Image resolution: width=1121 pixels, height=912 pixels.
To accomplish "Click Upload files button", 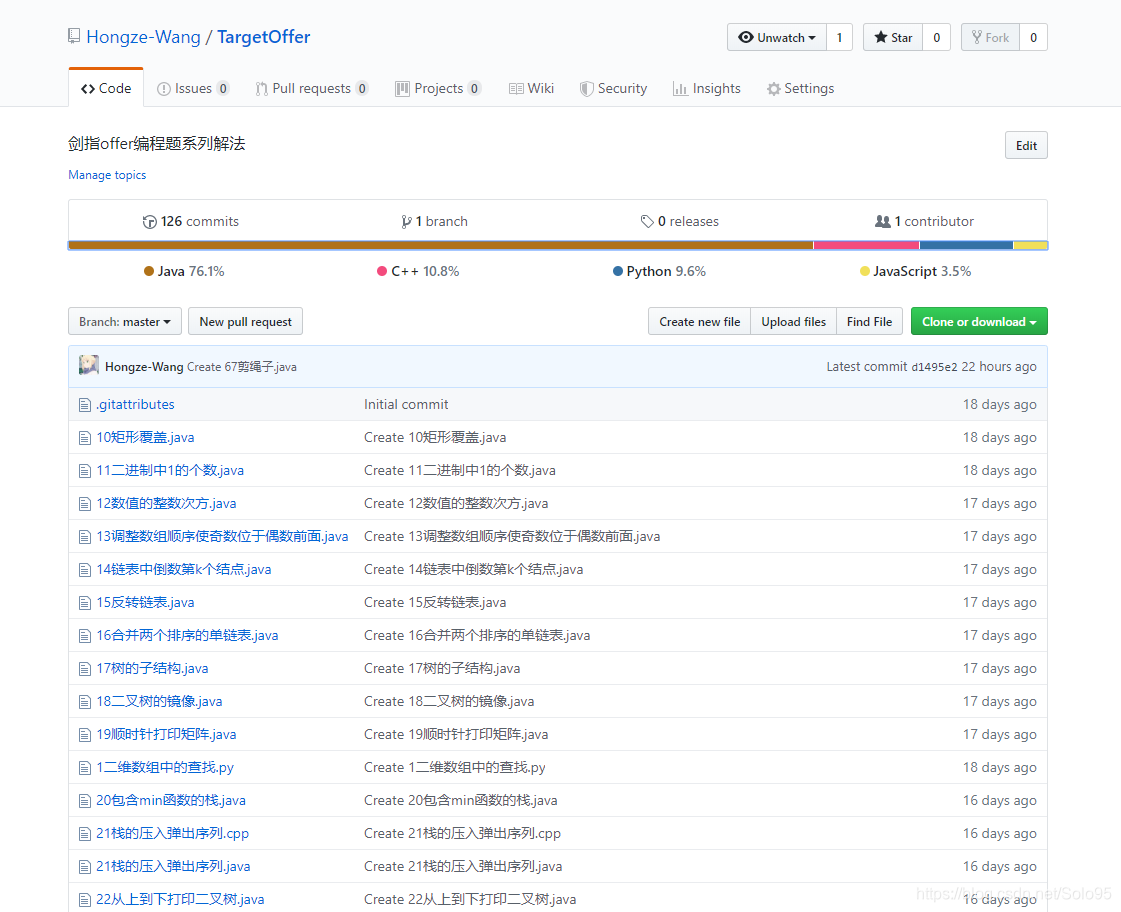I will pyautogui.click(x=794, y=322).
